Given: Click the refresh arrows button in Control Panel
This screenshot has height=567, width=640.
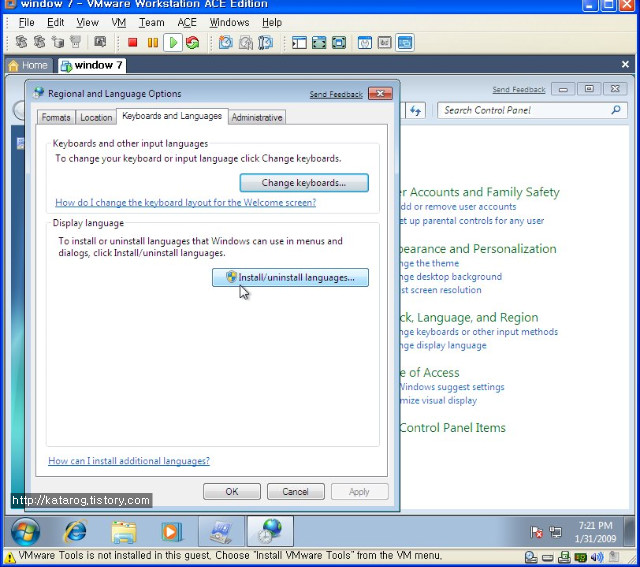Looking at the screenshot, I should coord(416,111).
